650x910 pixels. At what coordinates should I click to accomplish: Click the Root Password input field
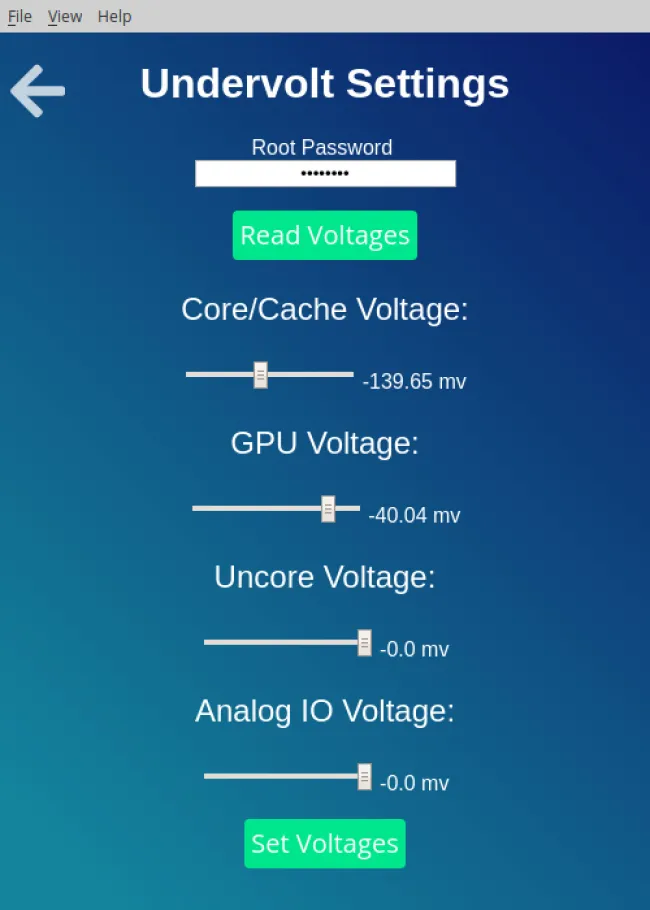tap(325, 174)
